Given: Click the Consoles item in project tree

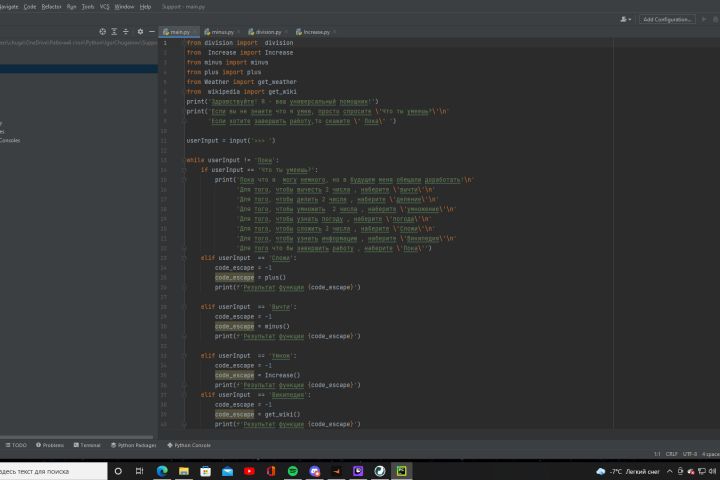Looking at the screenshot, I should click(x=10, y=141).
